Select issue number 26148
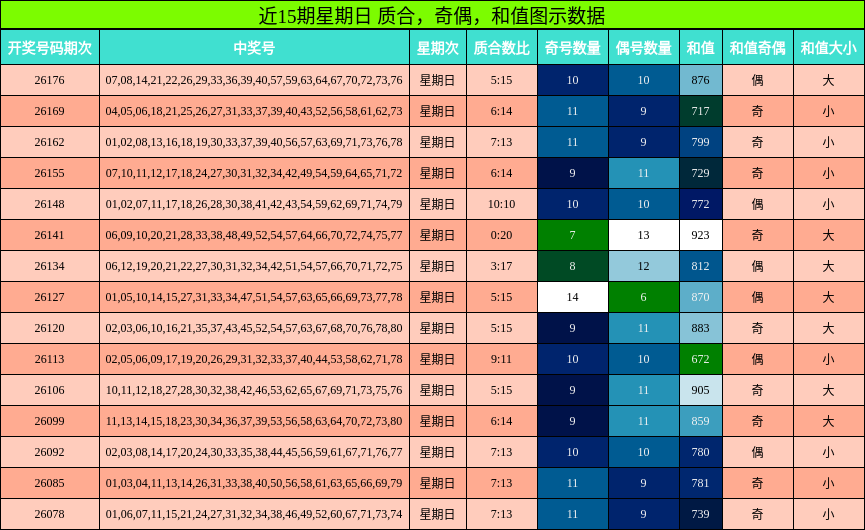Viewport: 865px width, 530px height. tap(50, 204)
